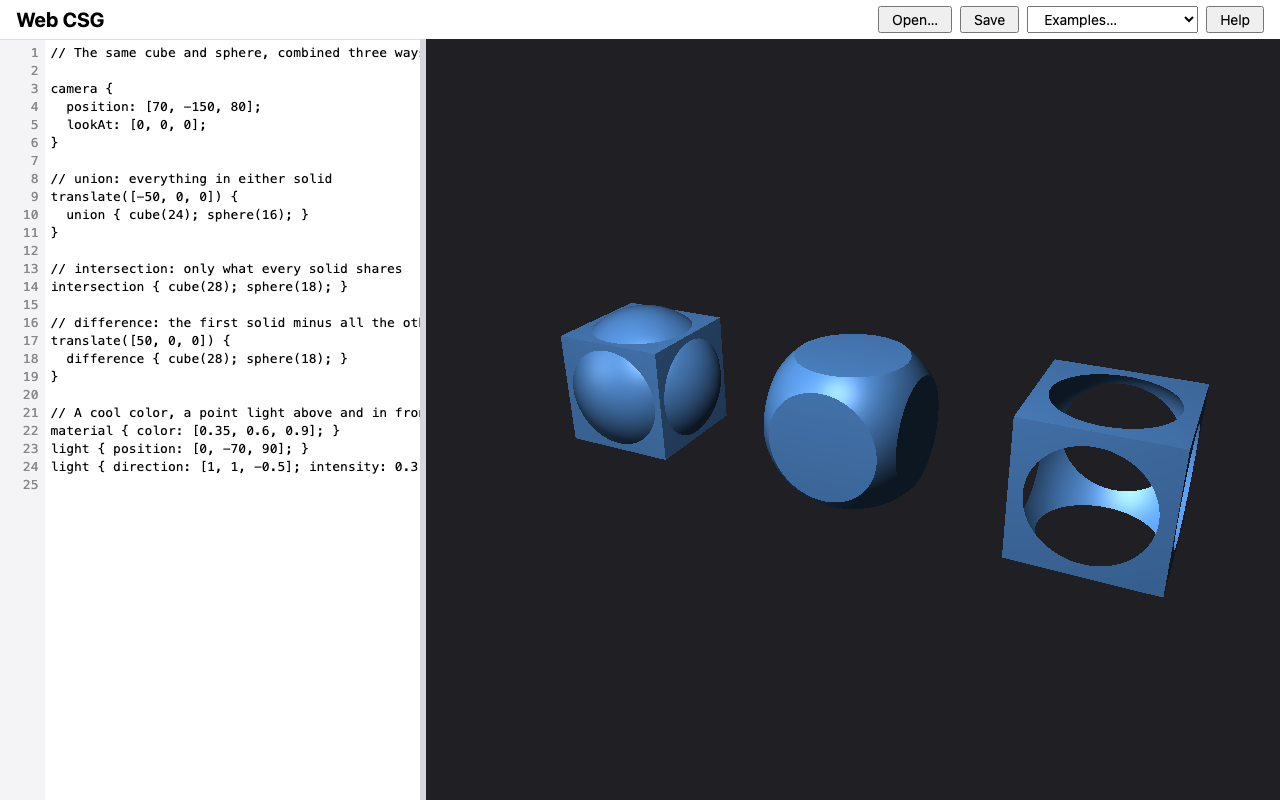Click comment '// union: everything in either solid'
The image size is (1280, 800).
pos(191,179)
